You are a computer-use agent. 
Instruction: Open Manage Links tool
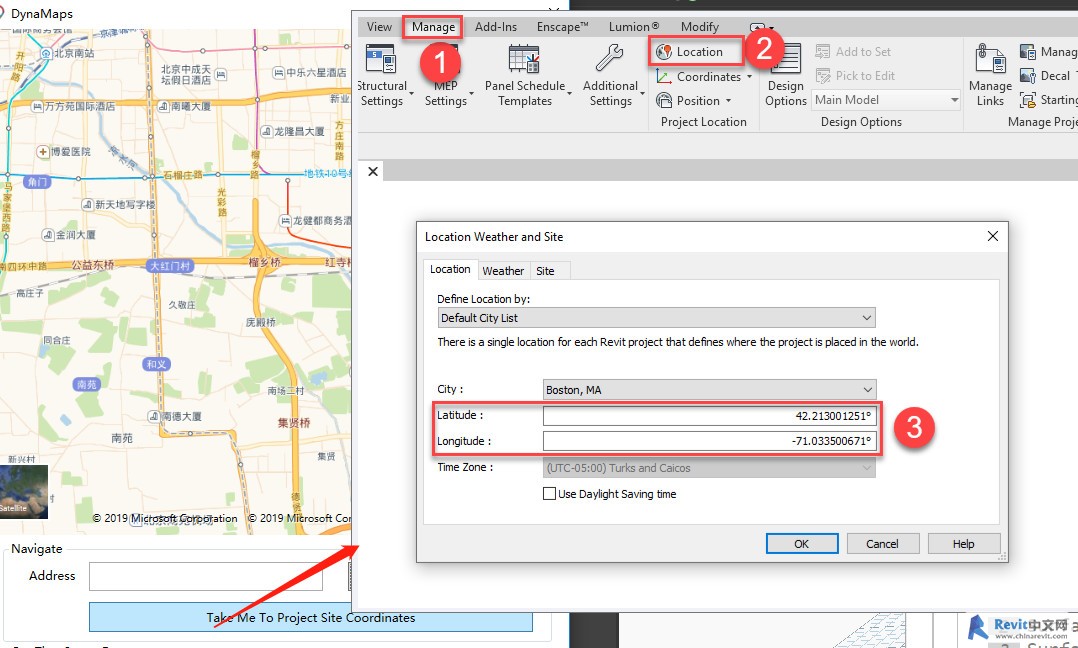coord(990,74)
